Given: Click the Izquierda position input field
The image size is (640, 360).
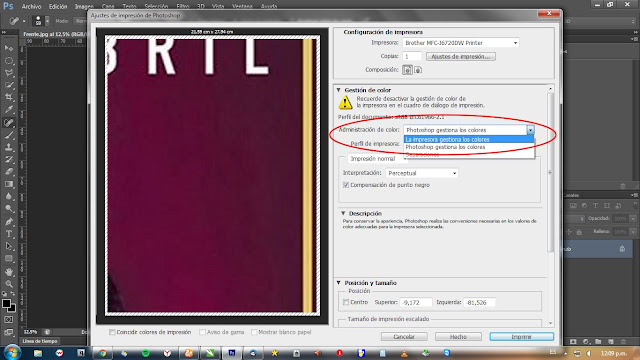Looking at the screenshot, I should (x=480, y=302).
